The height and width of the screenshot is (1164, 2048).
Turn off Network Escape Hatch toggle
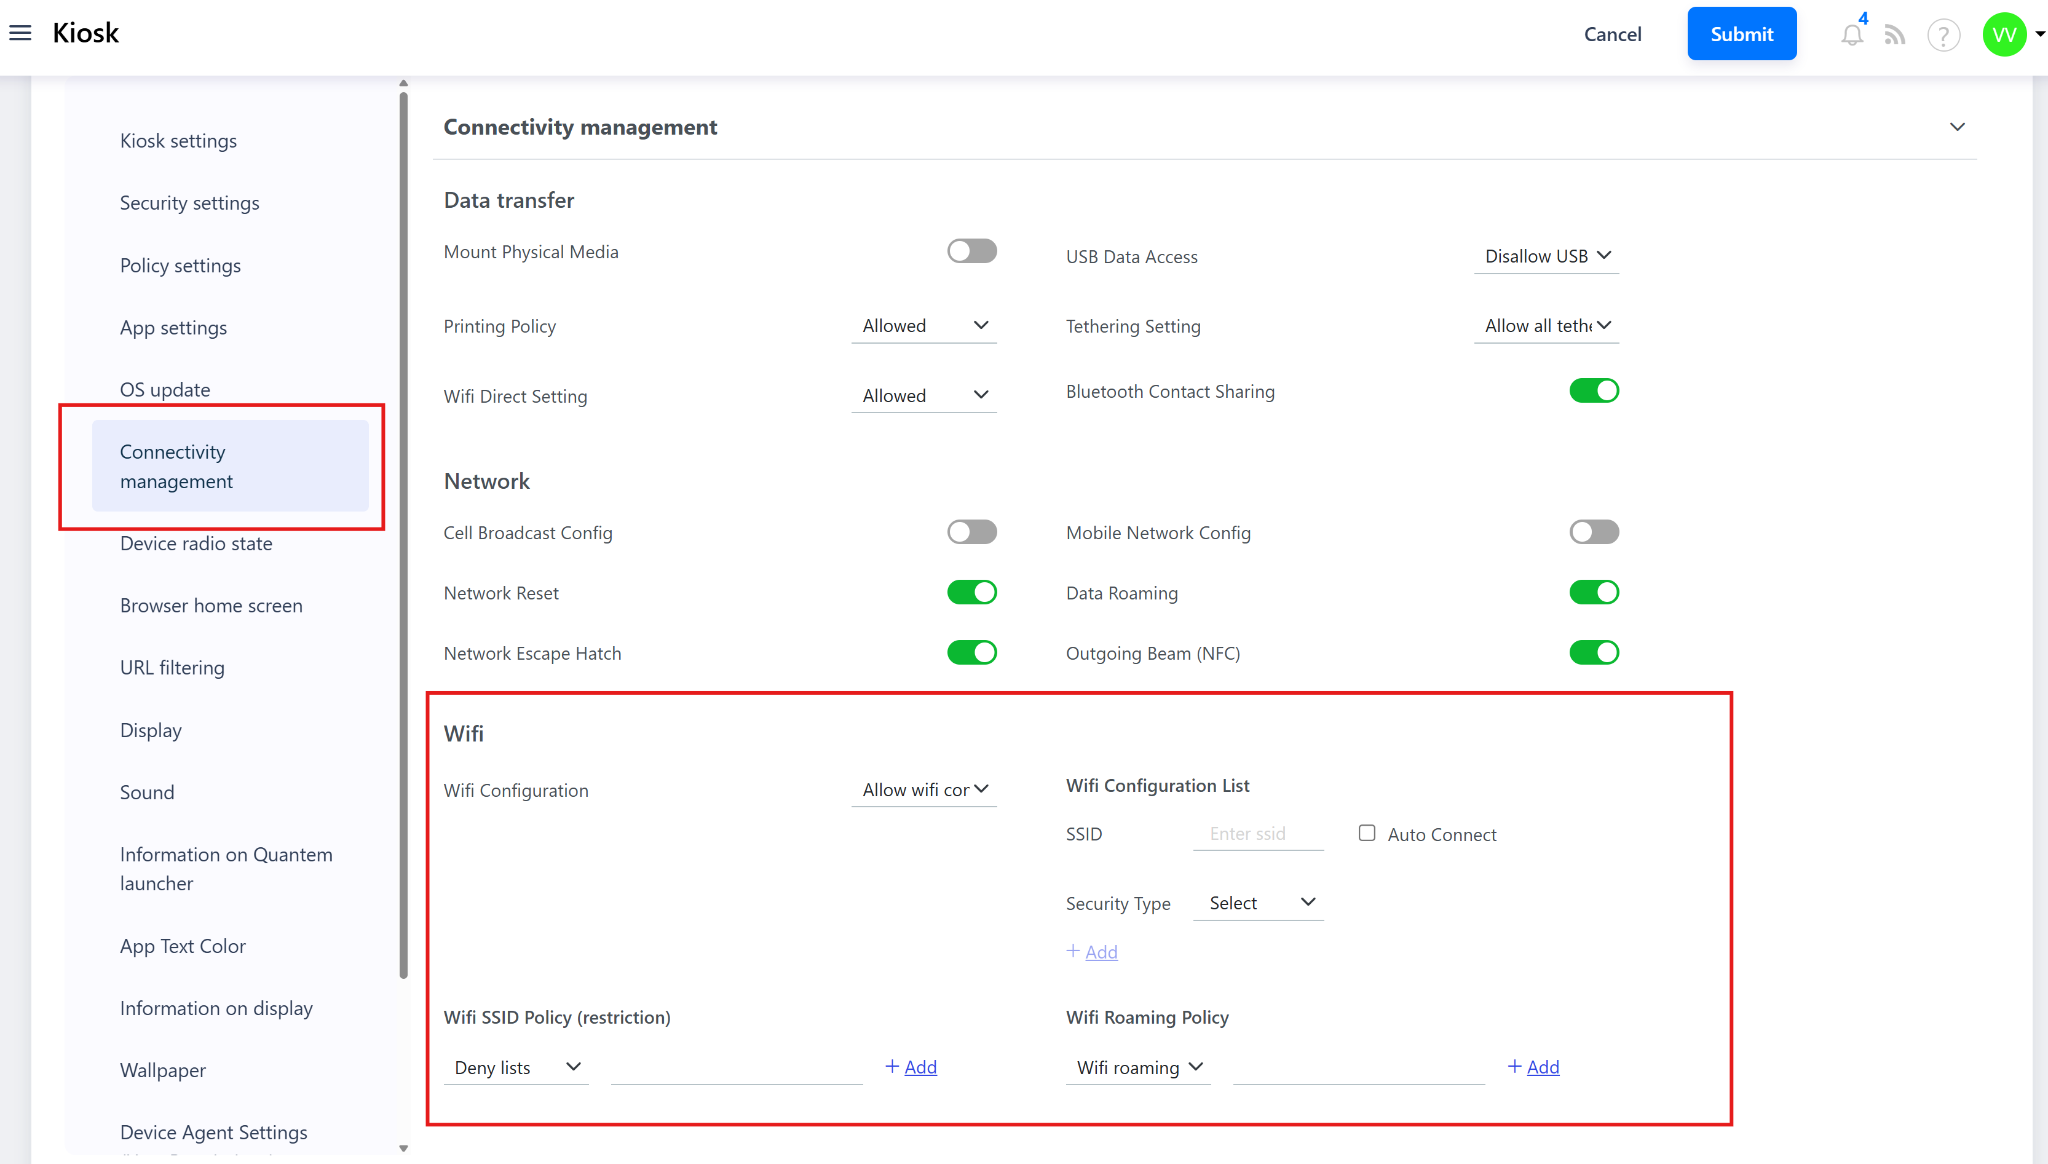click(972, 653)
